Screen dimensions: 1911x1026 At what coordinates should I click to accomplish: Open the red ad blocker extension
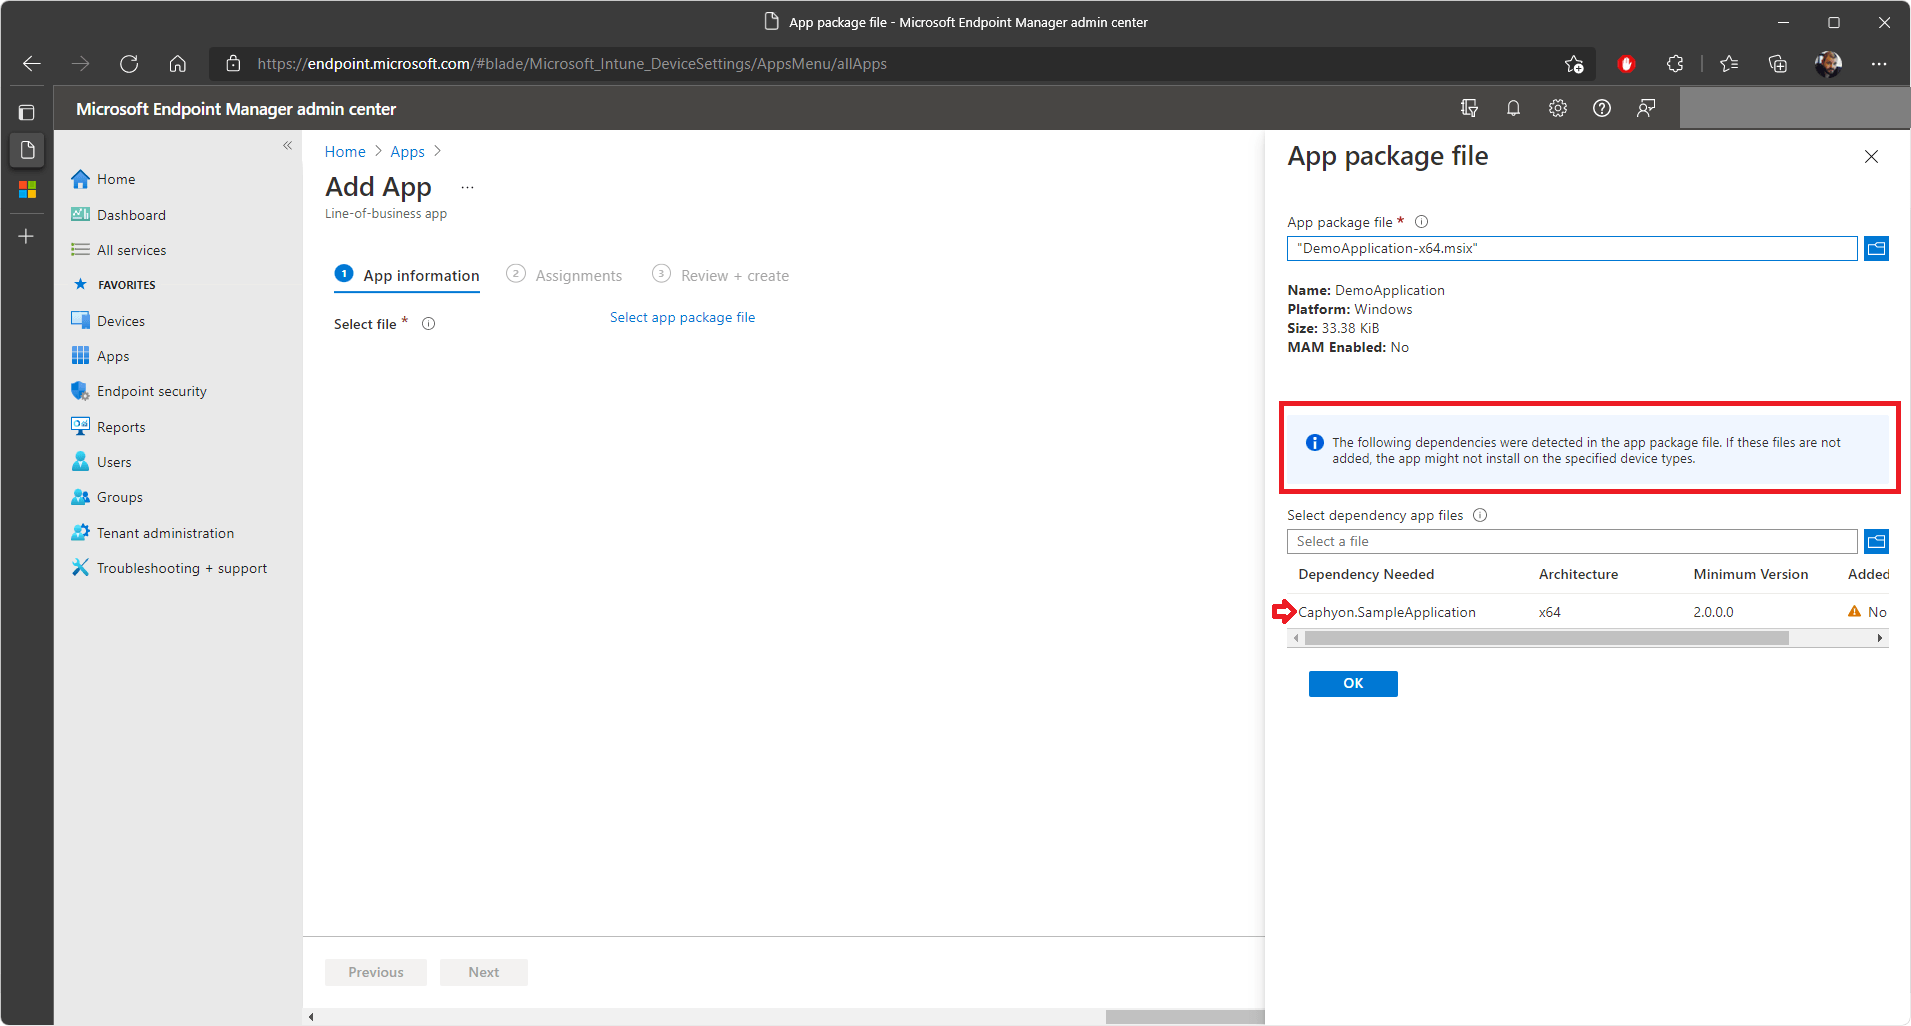click(1626, 64)
